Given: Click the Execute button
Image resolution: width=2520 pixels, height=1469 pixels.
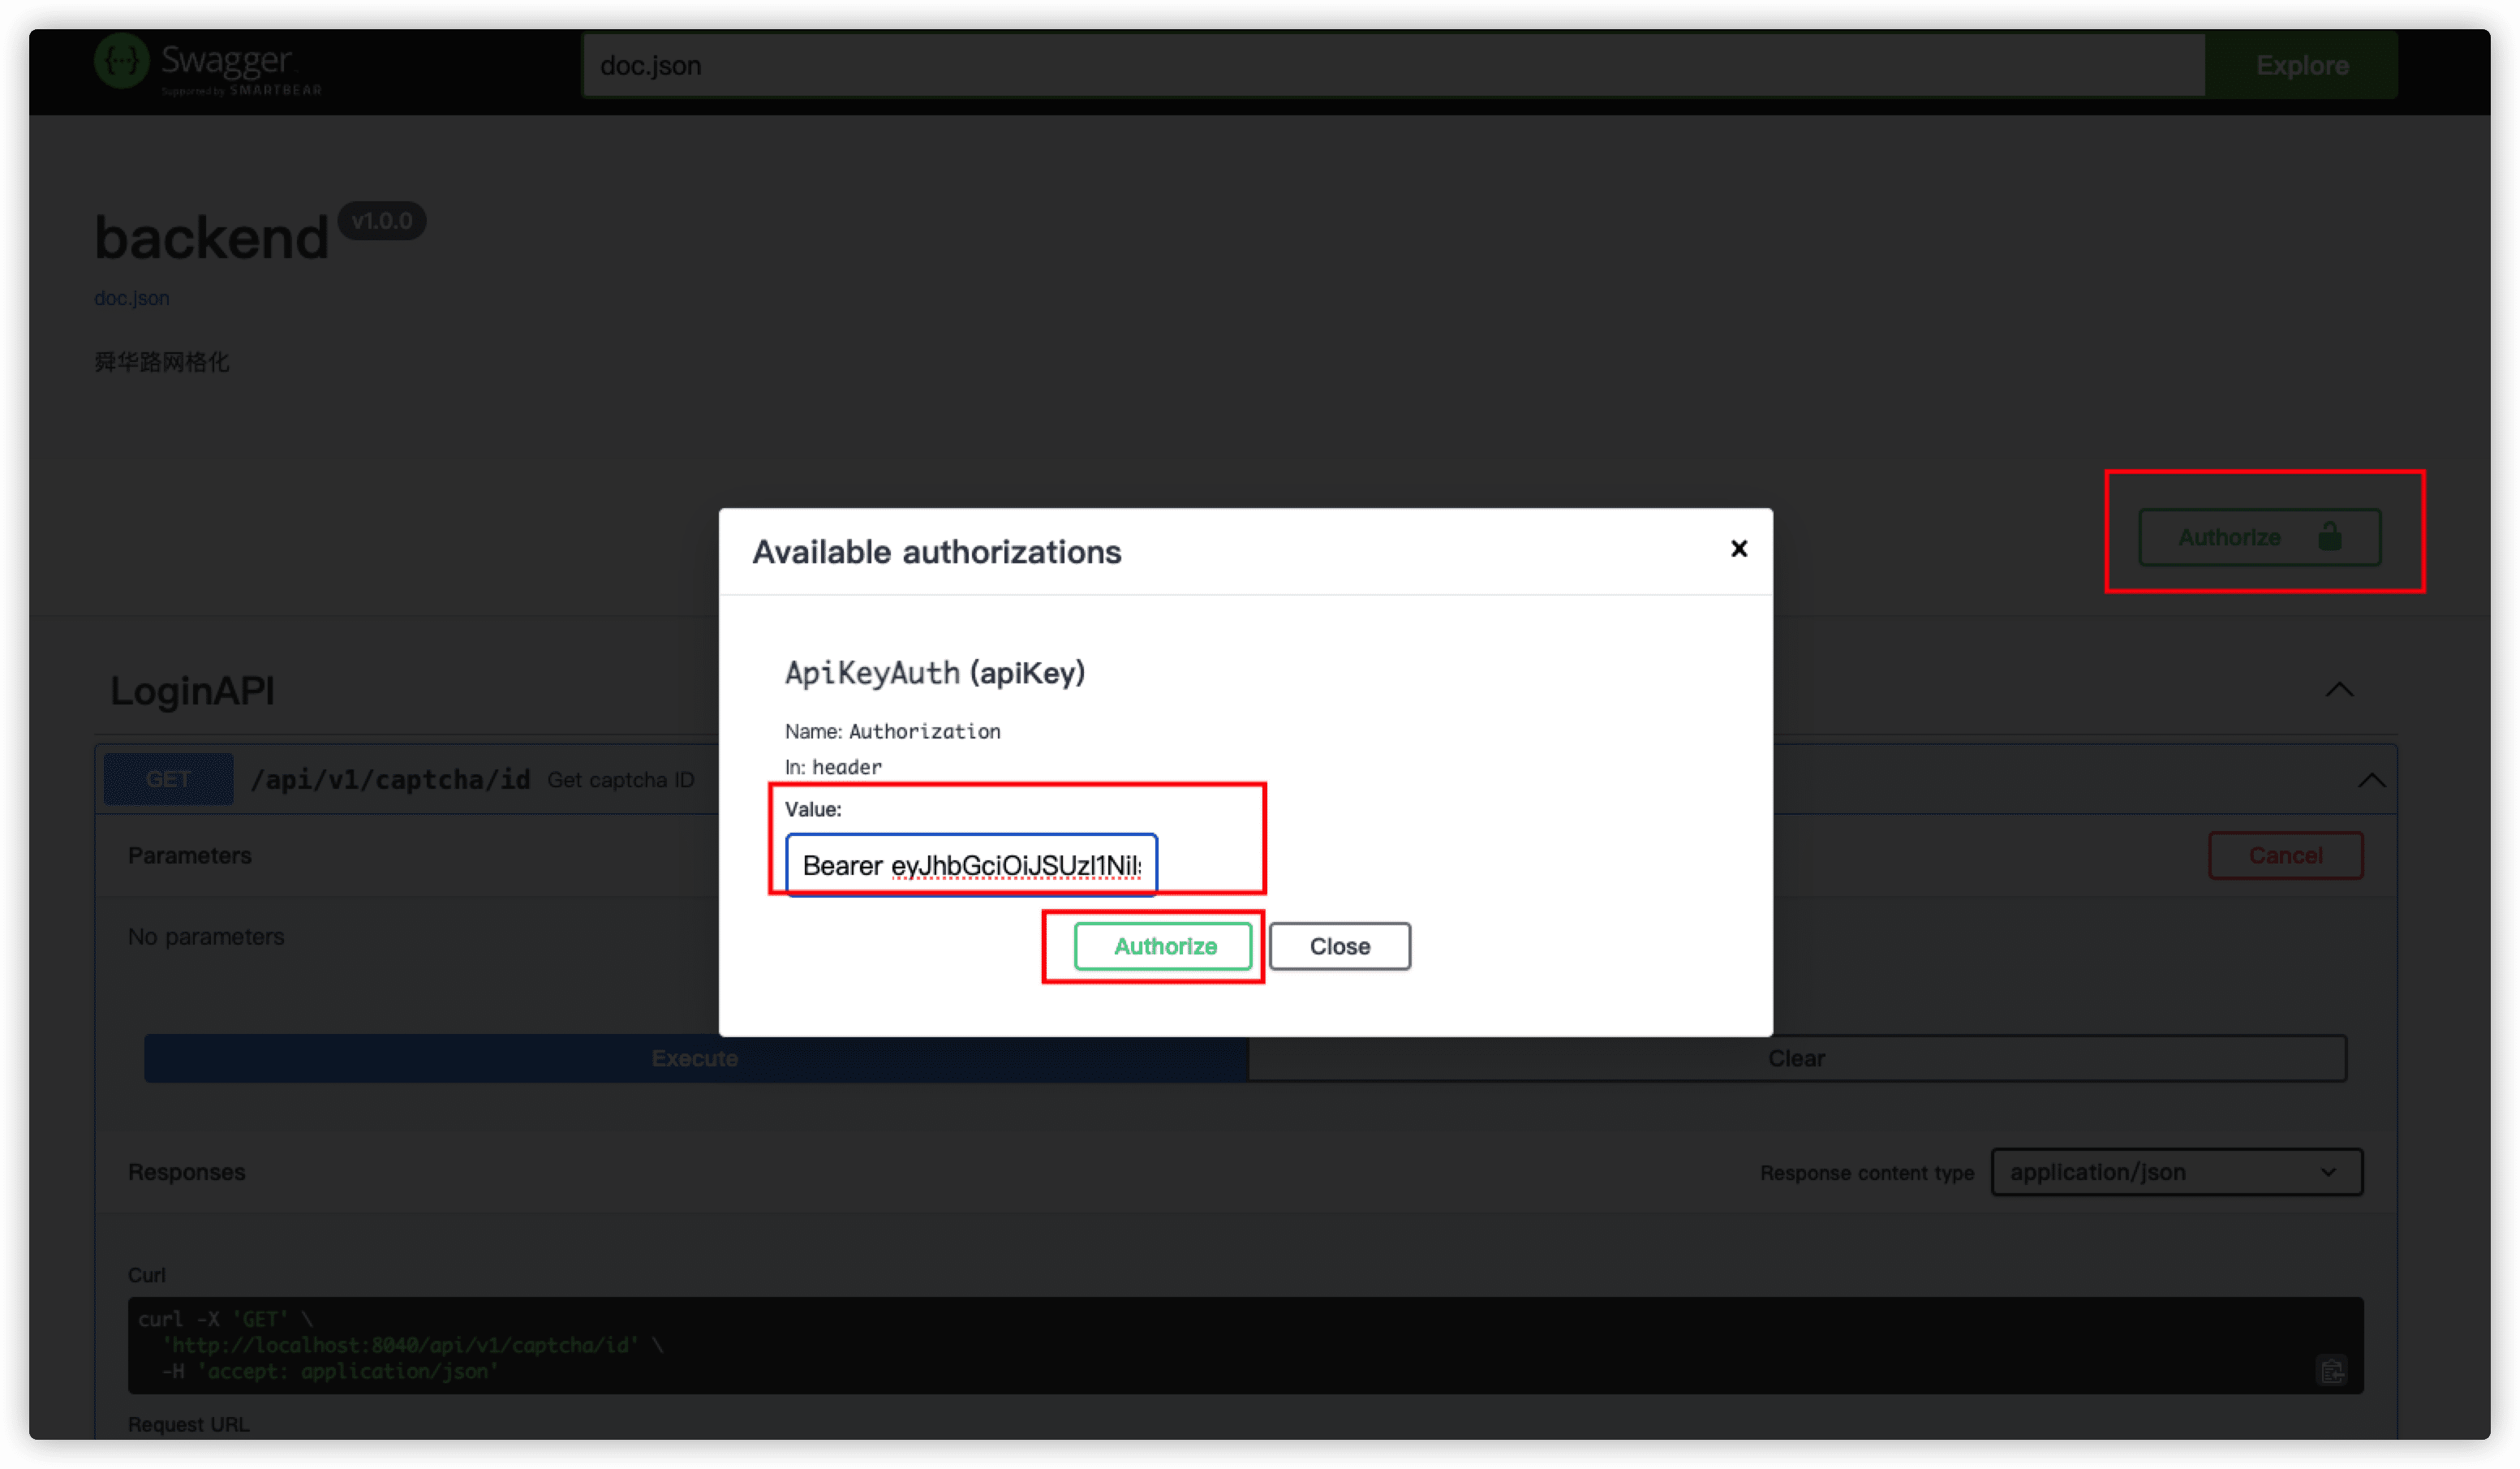Looking at the screenshot, I should click(x=695, y=1058).
